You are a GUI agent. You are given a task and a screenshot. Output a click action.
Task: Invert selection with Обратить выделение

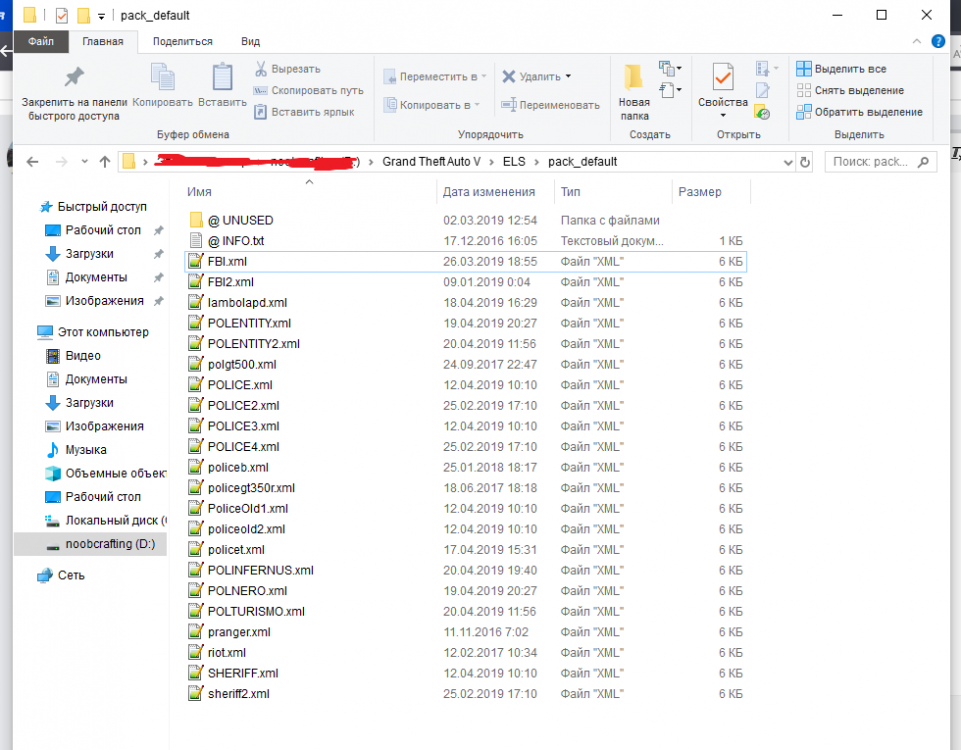coord(859,112)
